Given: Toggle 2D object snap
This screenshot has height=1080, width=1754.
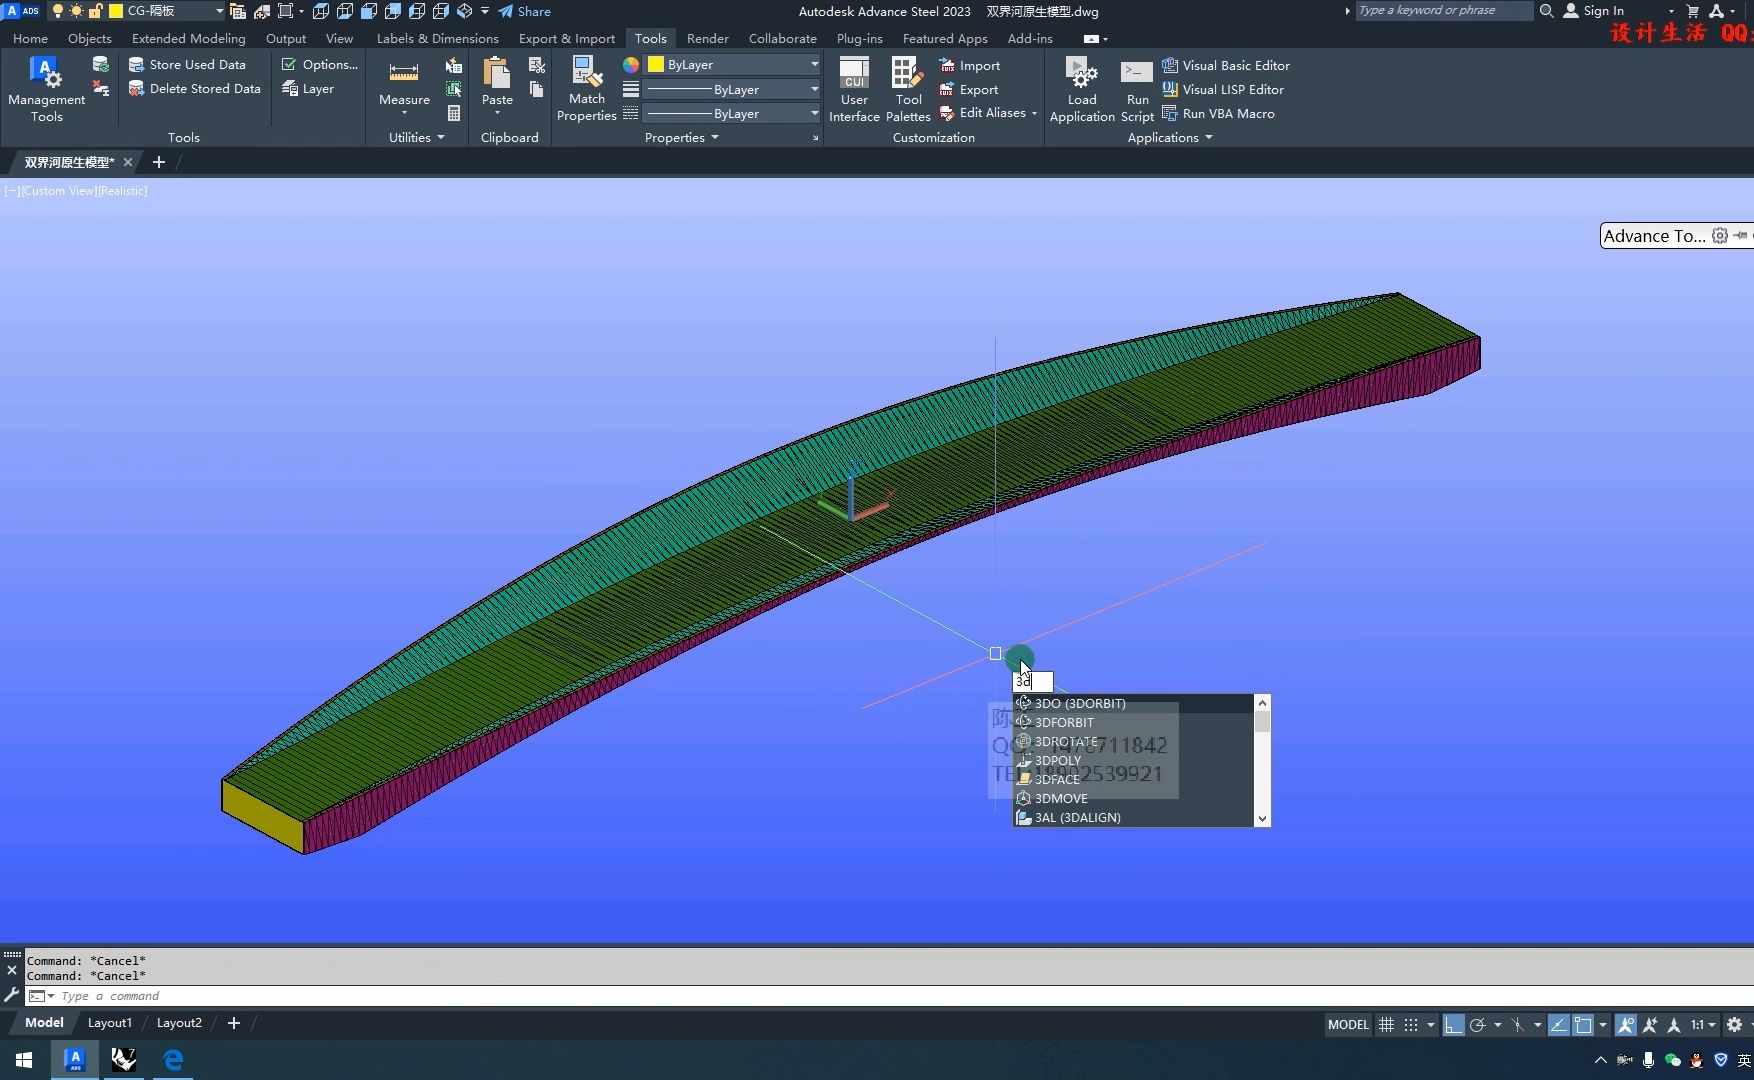Looking at the screenshot, I should coord(1583,1024).
